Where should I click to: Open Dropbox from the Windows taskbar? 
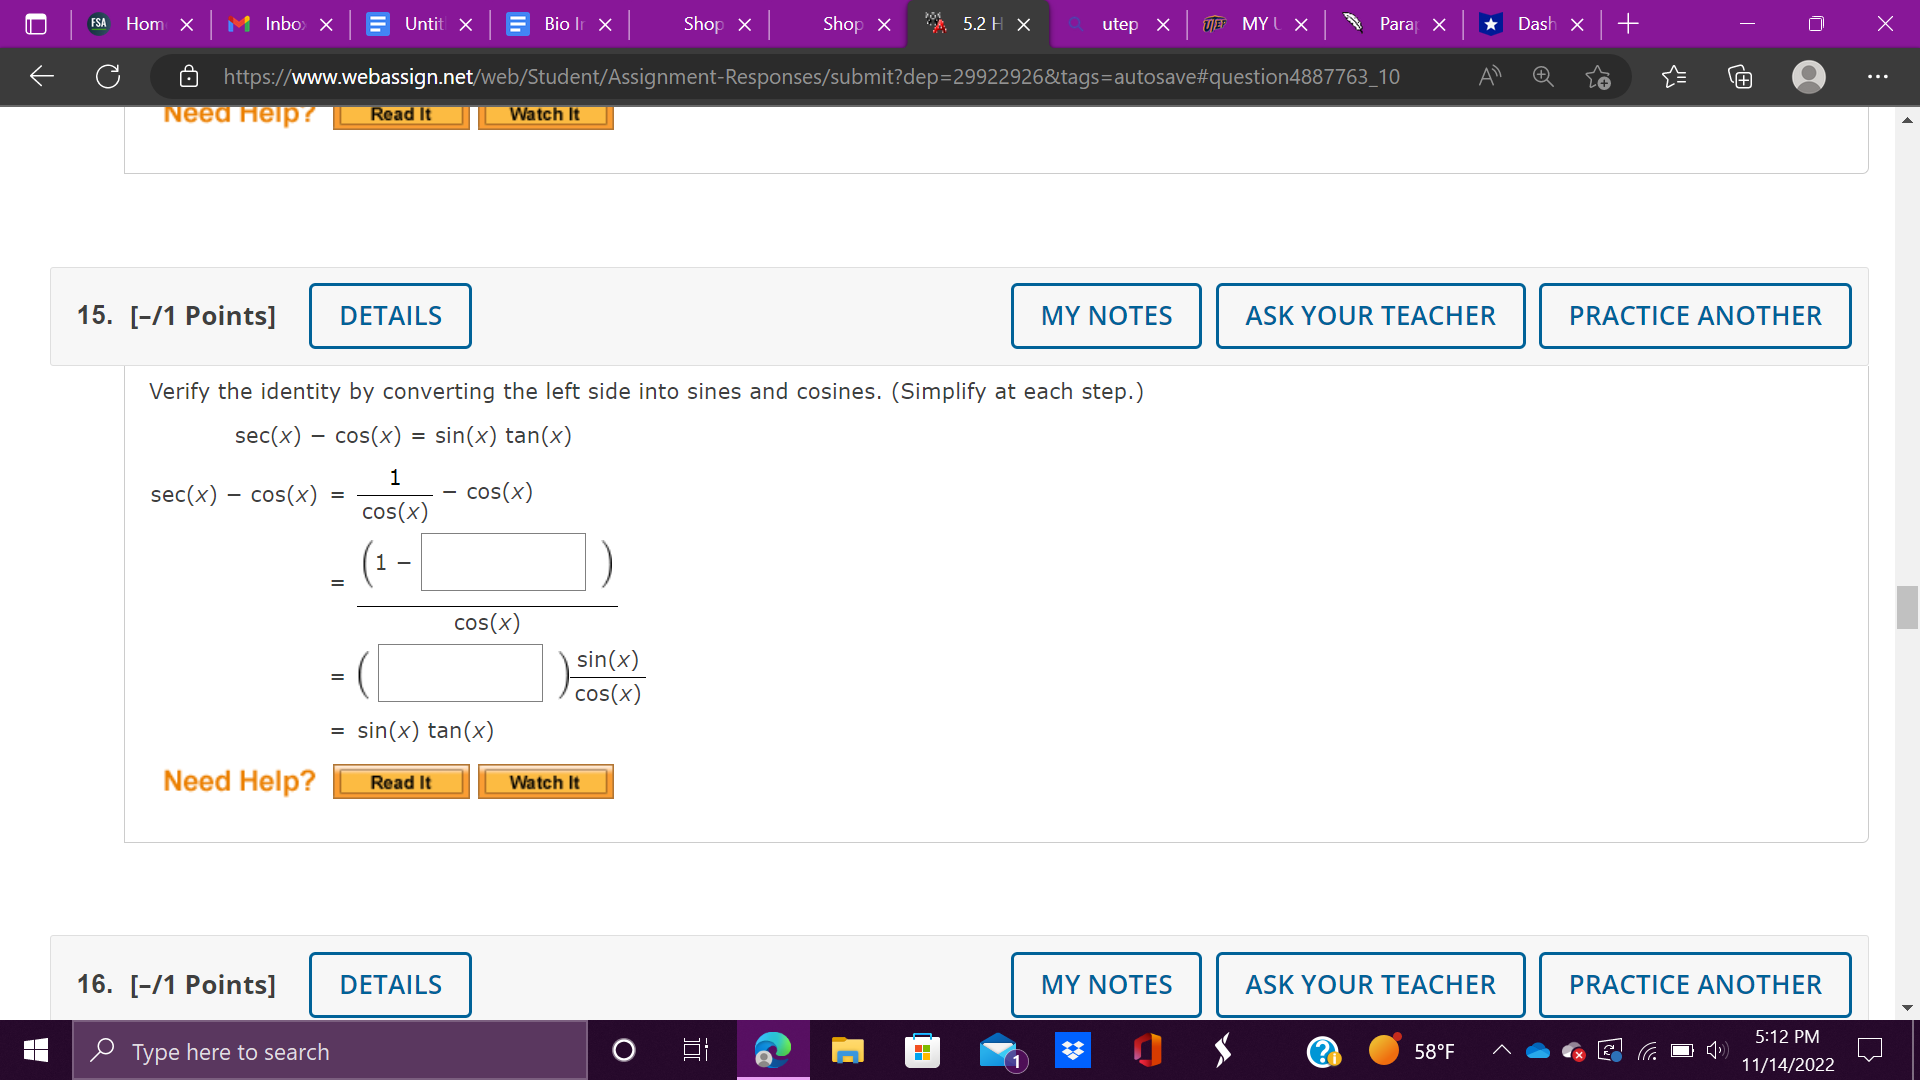tap(1073, 1050)
